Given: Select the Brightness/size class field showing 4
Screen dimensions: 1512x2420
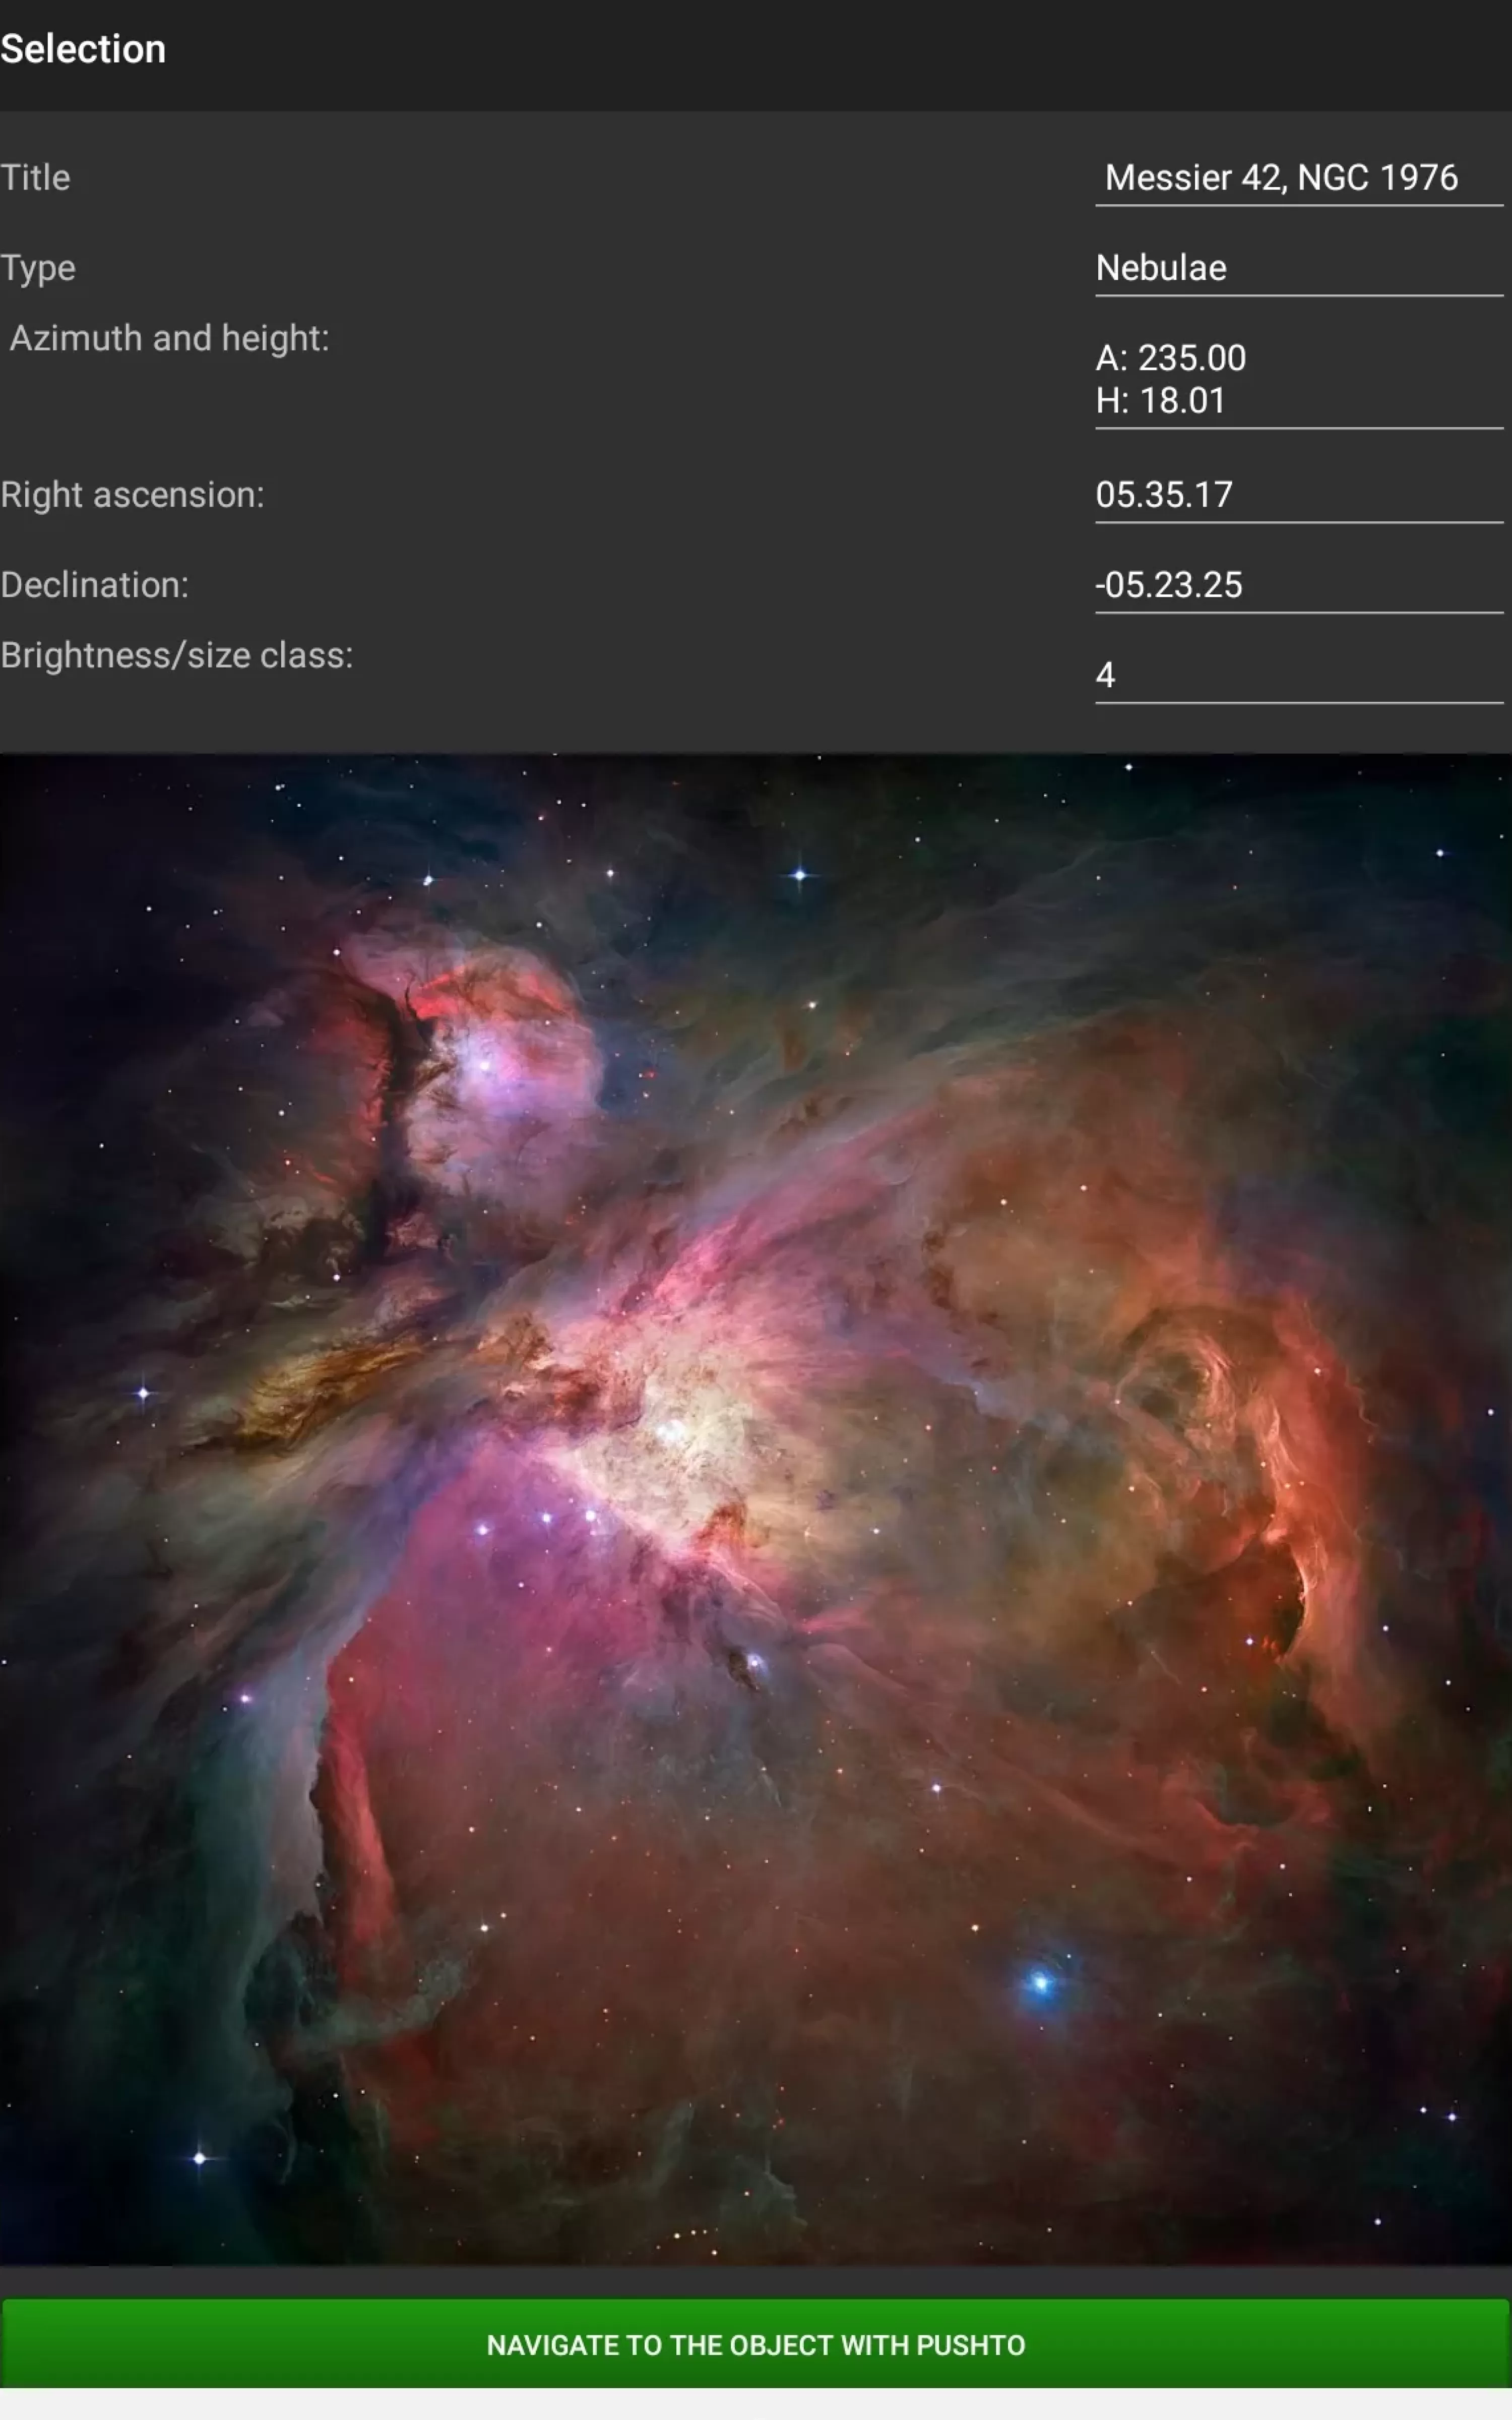Looking at the screenshot, I should [x=1299, y=675].
